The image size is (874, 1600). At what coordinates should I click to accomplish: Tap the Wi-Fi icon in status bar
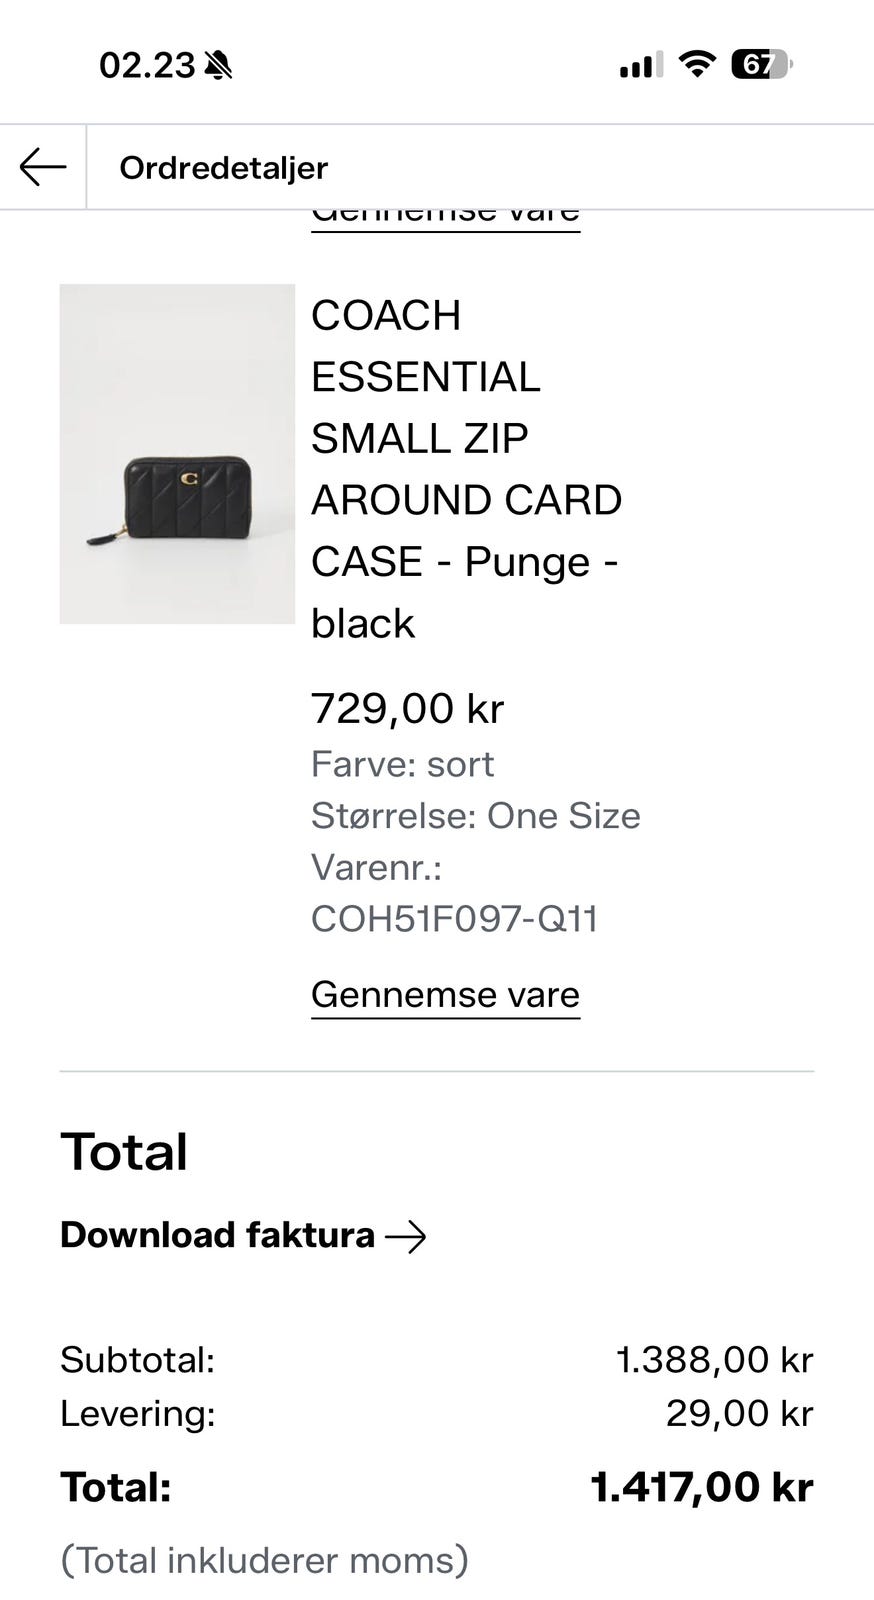tap(697, 65)
